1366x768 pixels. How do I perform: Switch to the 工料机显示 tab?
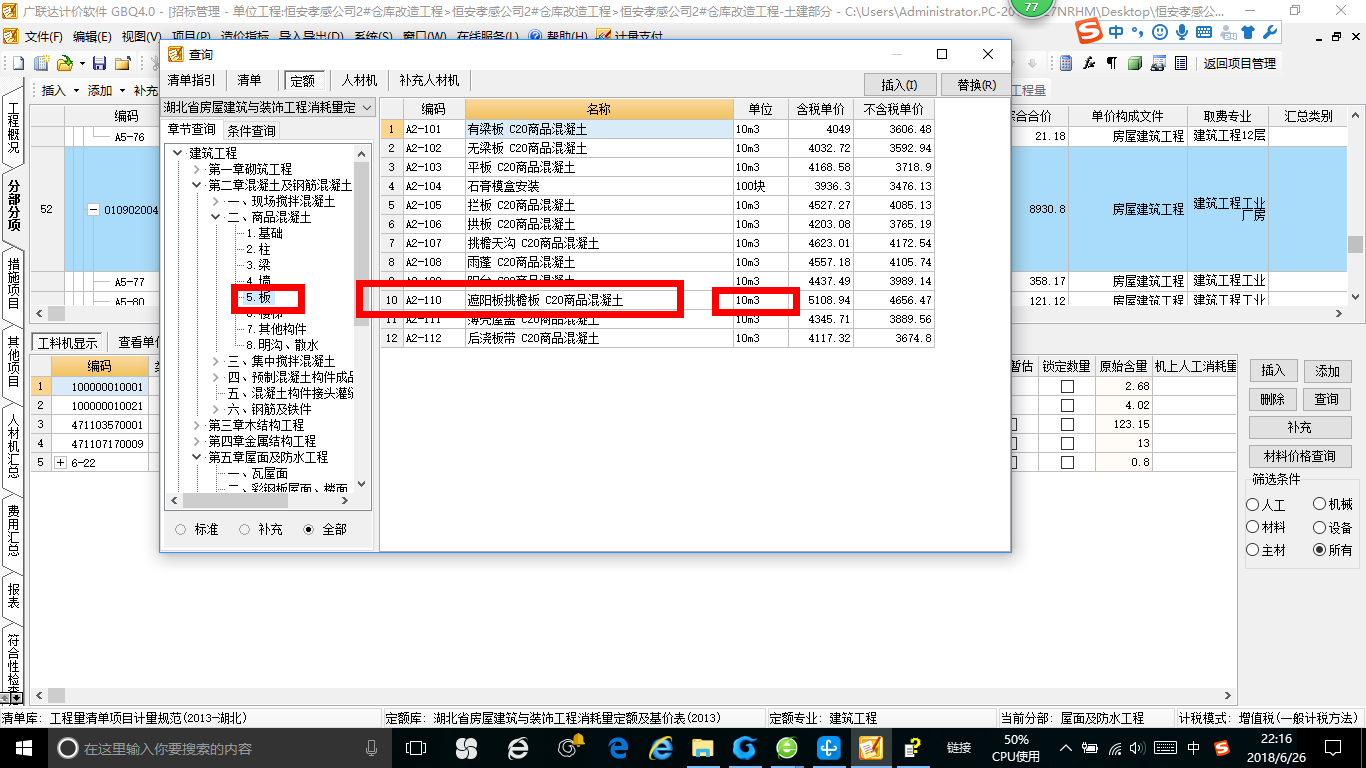68,343
